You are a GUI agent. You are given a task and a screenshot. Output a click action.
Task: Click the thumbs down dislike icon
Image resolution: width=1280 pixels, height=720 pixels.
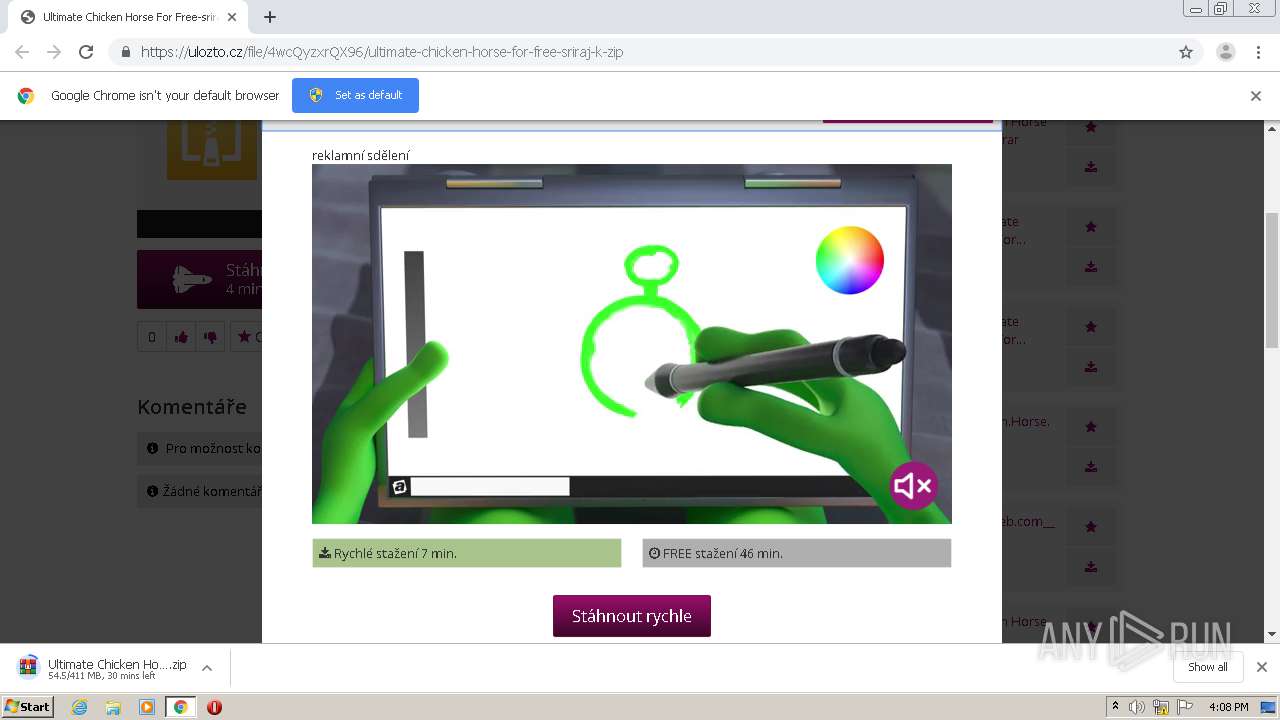tap(210, 337)
